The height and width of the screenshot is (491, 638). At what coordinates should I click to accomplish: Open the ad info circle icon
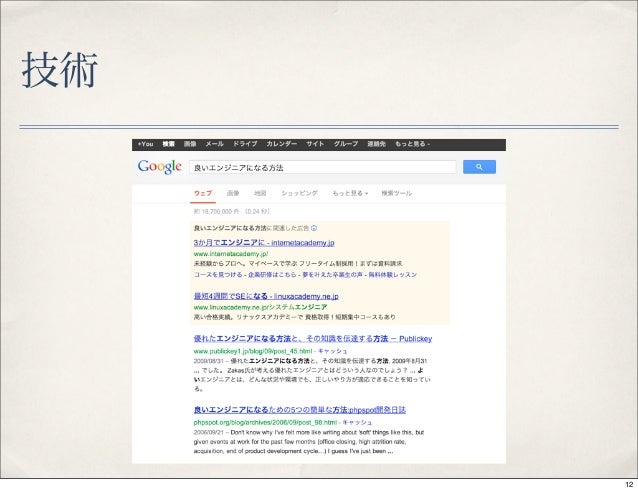point(314,228)
